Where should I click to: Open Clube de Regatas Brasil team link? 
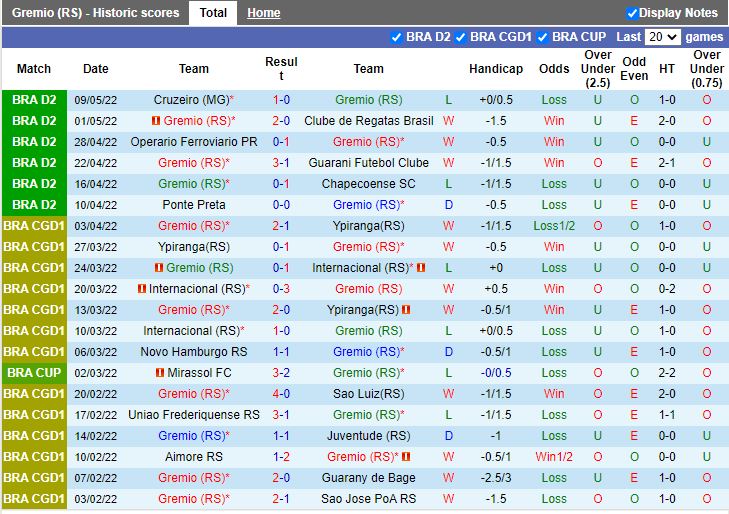(x=369, y=121)
